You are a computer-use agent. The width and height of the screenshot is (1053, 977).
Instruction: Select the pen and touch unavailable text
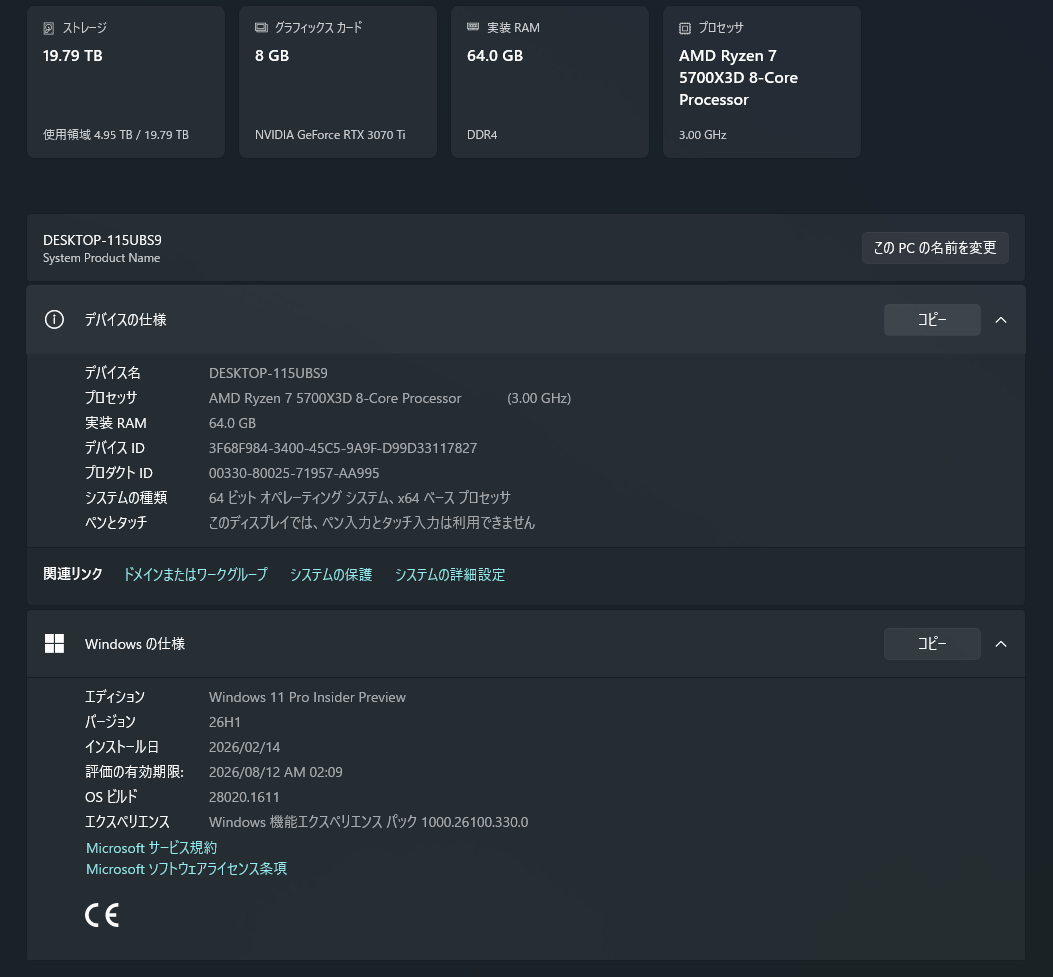[x=372, y=523]
